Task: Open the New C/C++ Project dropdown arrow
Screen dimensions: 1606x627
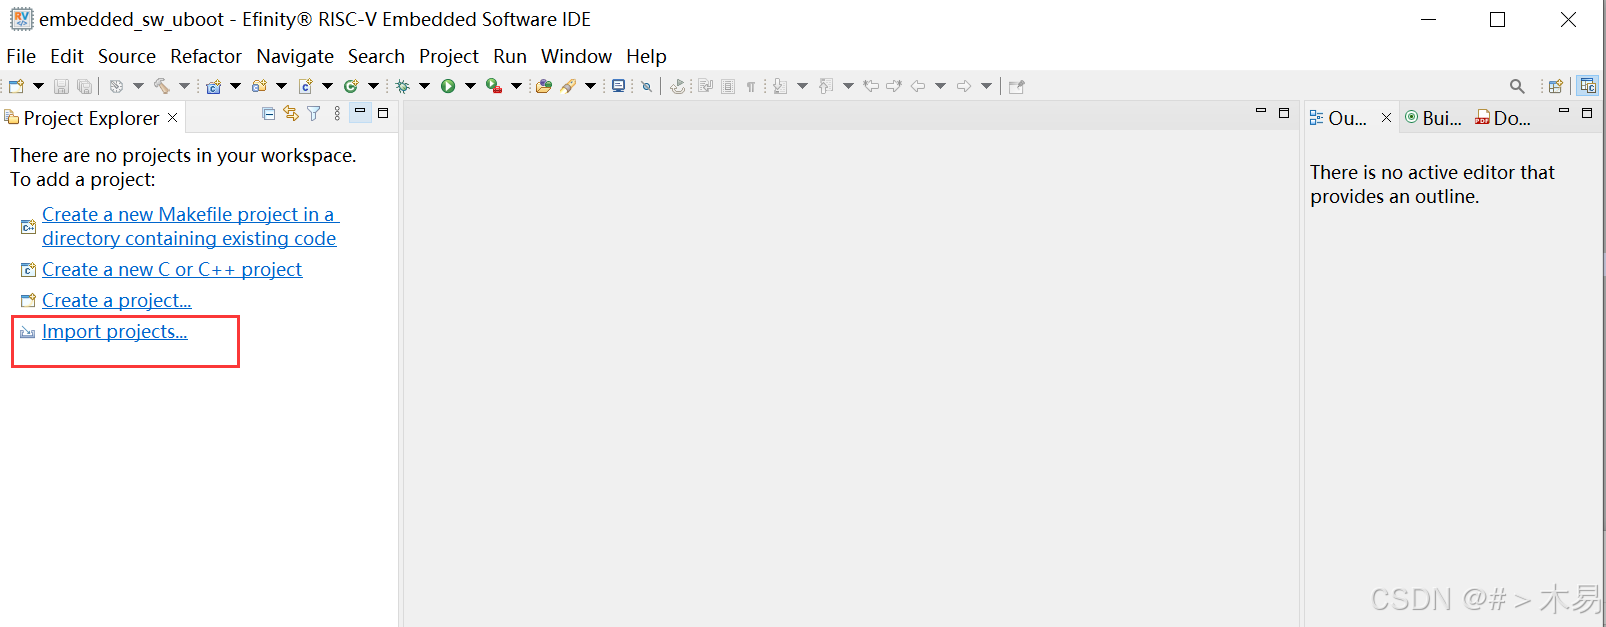Action: click(235, 86)
